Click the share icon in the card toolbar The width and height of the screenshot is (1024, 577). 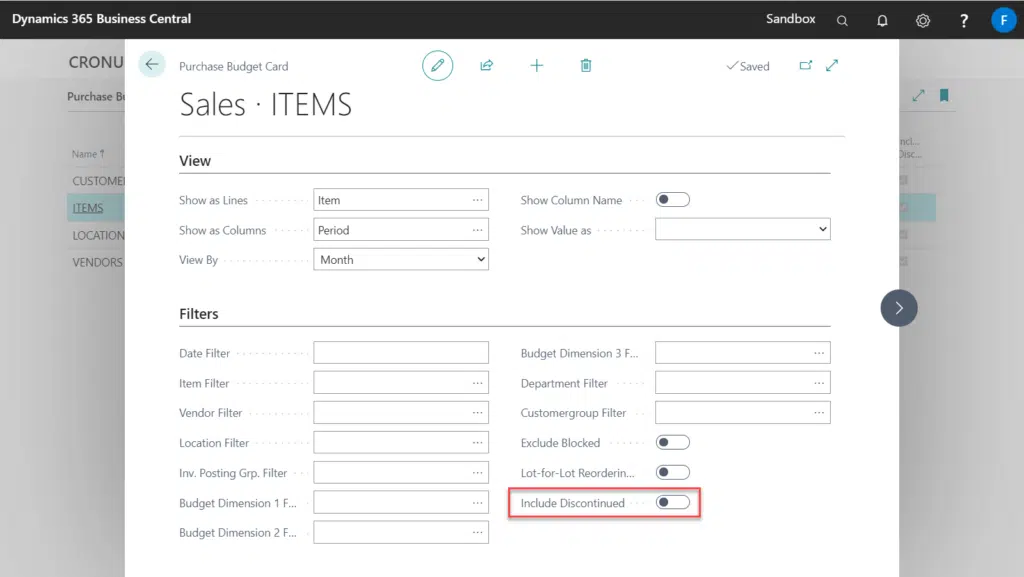[487, 66]
